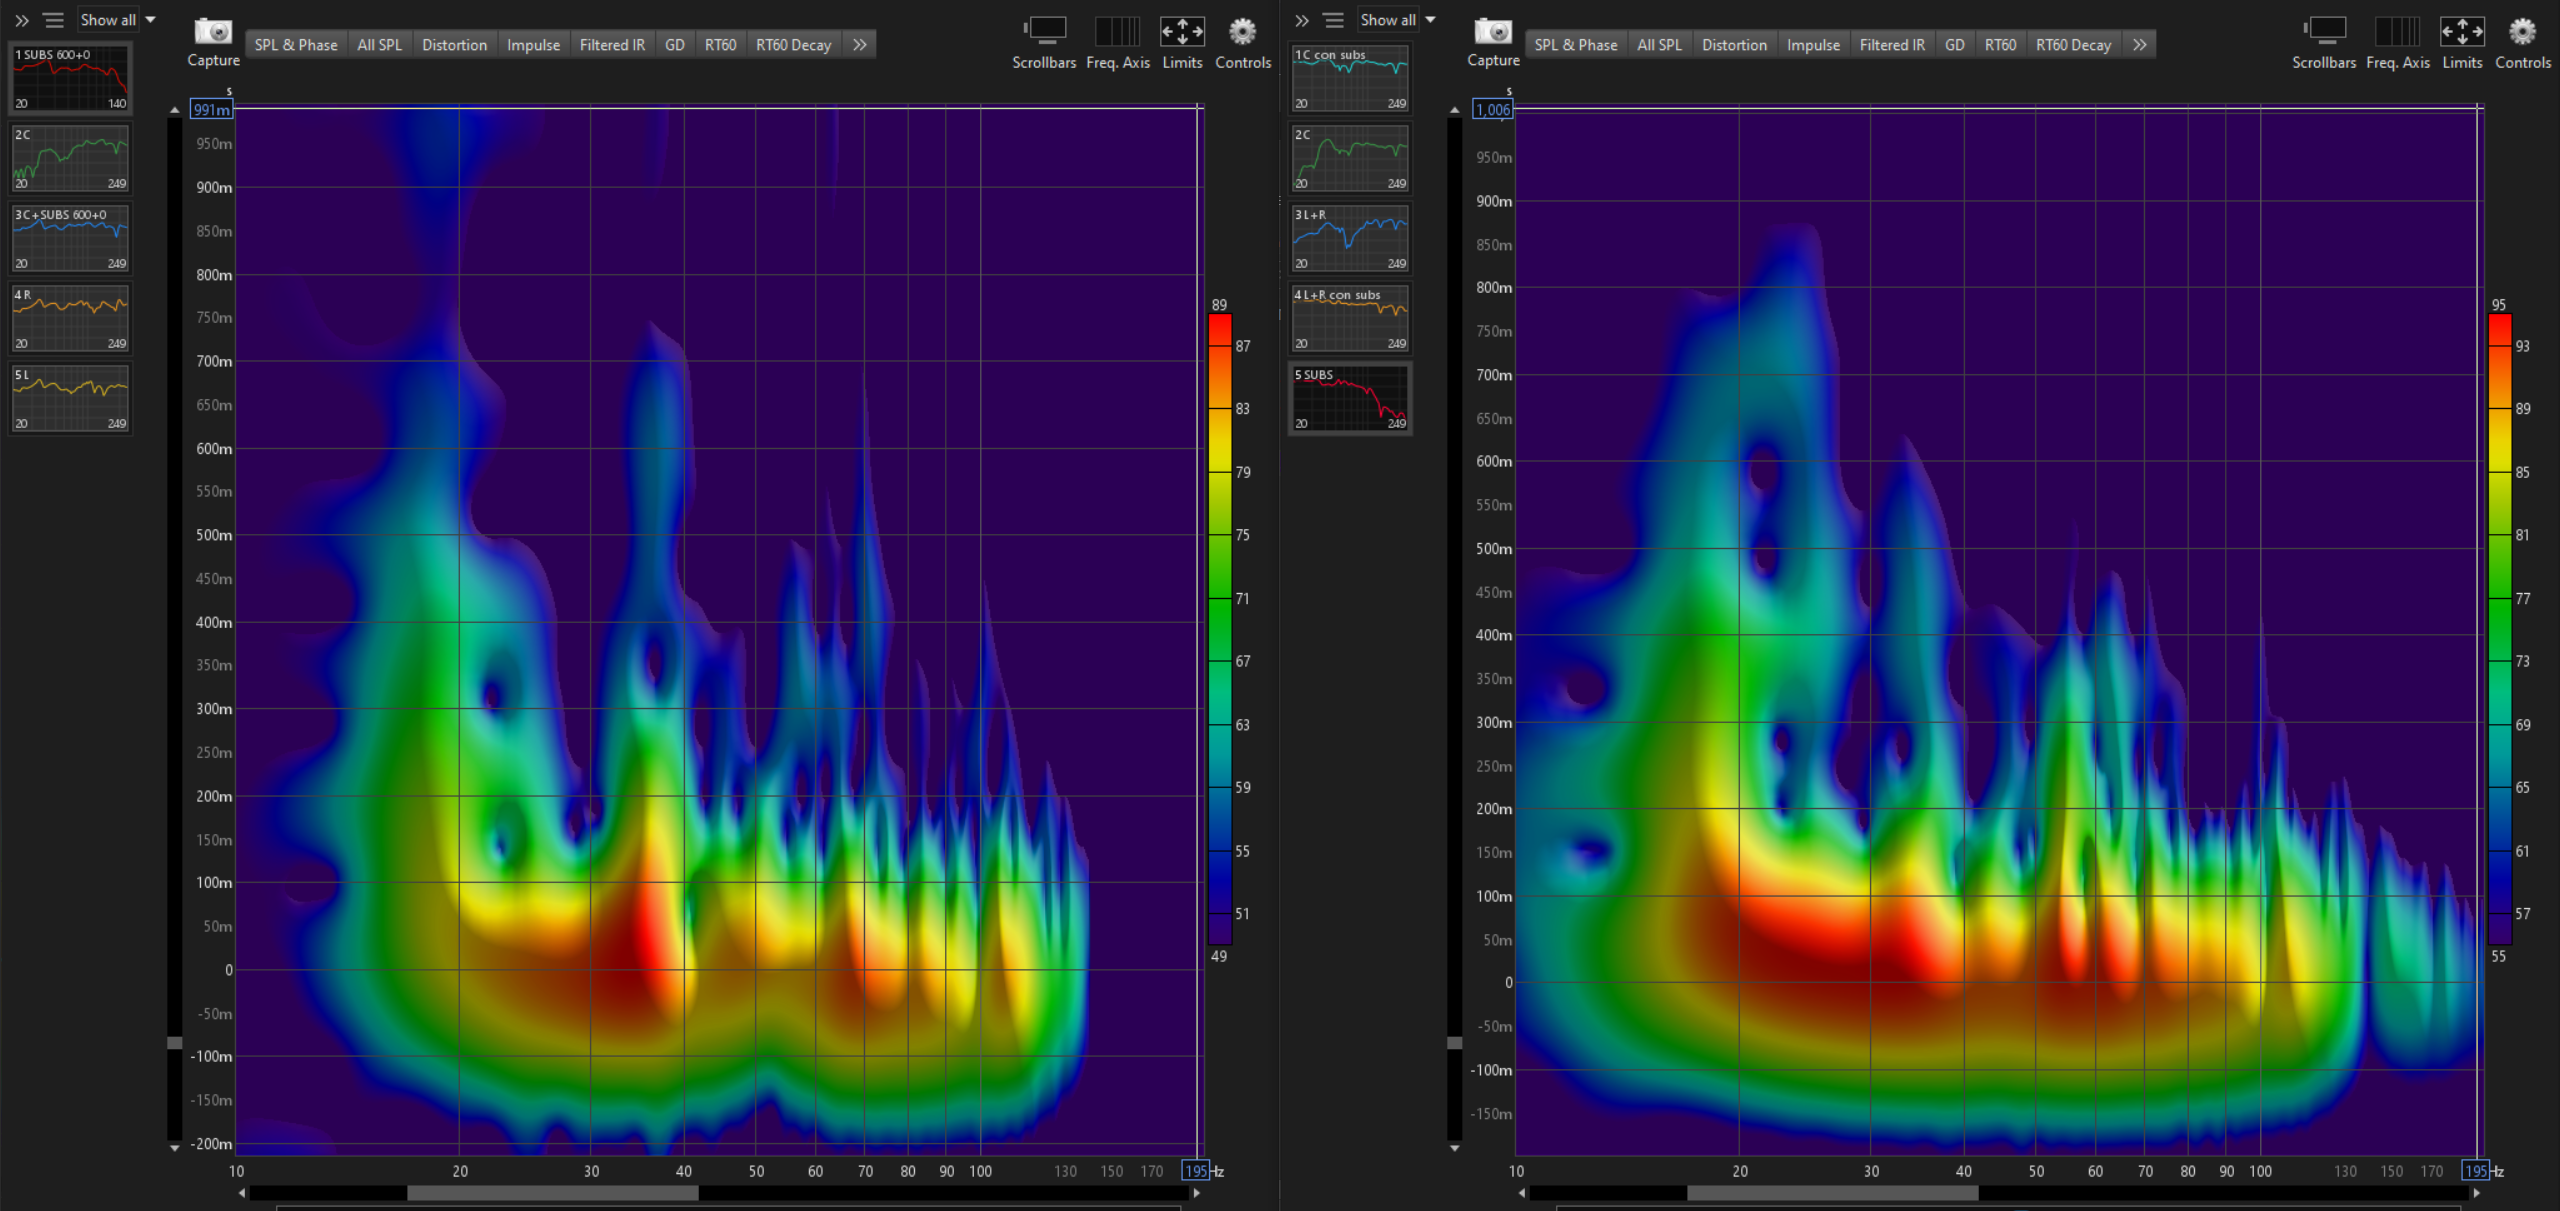The height and width of the screenshot is (1211, 2560).
Task: Open Controls gear in right window
Action: [x=2522, y=32]
